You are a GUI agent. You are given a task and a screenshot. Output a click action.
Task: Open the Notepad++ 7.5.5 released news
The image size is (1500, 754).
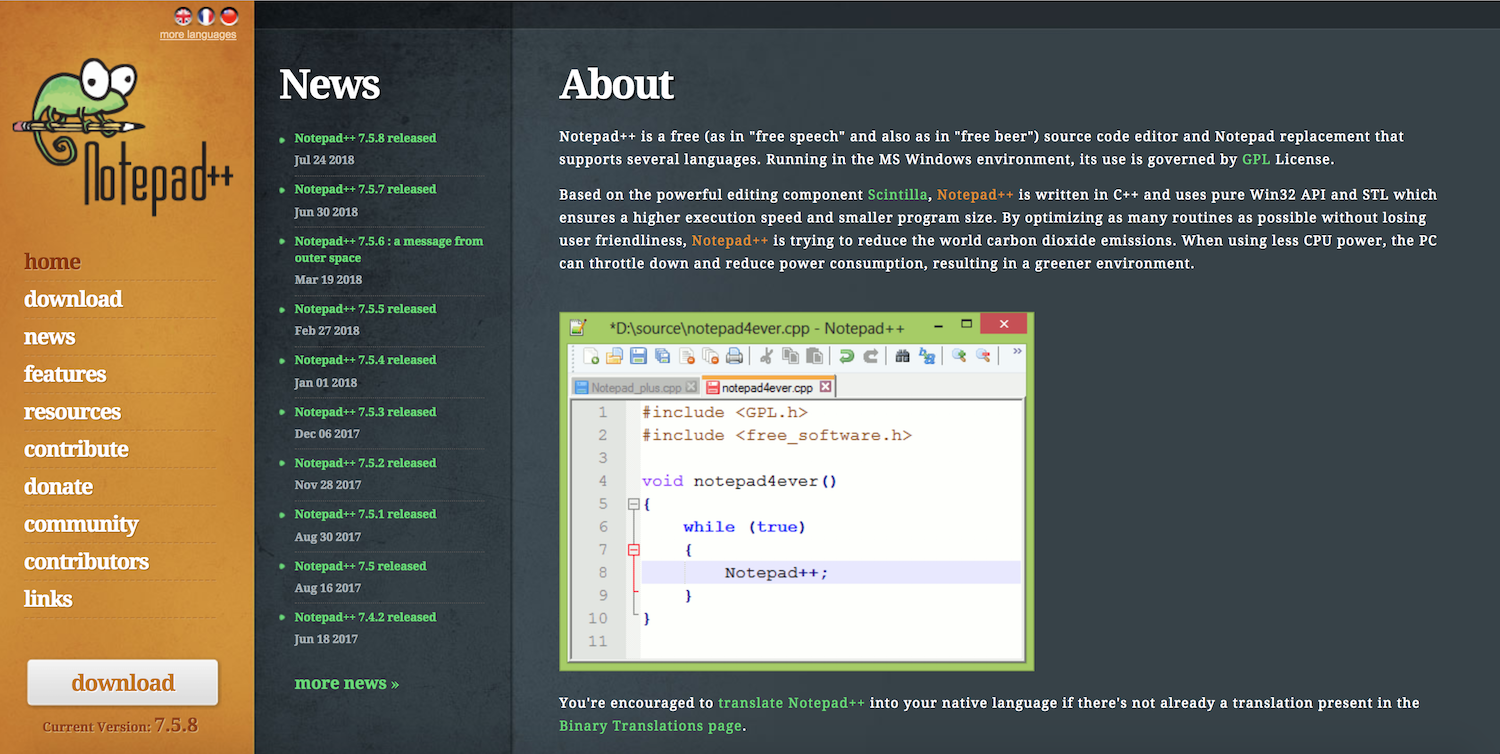(x=365, y=309)
